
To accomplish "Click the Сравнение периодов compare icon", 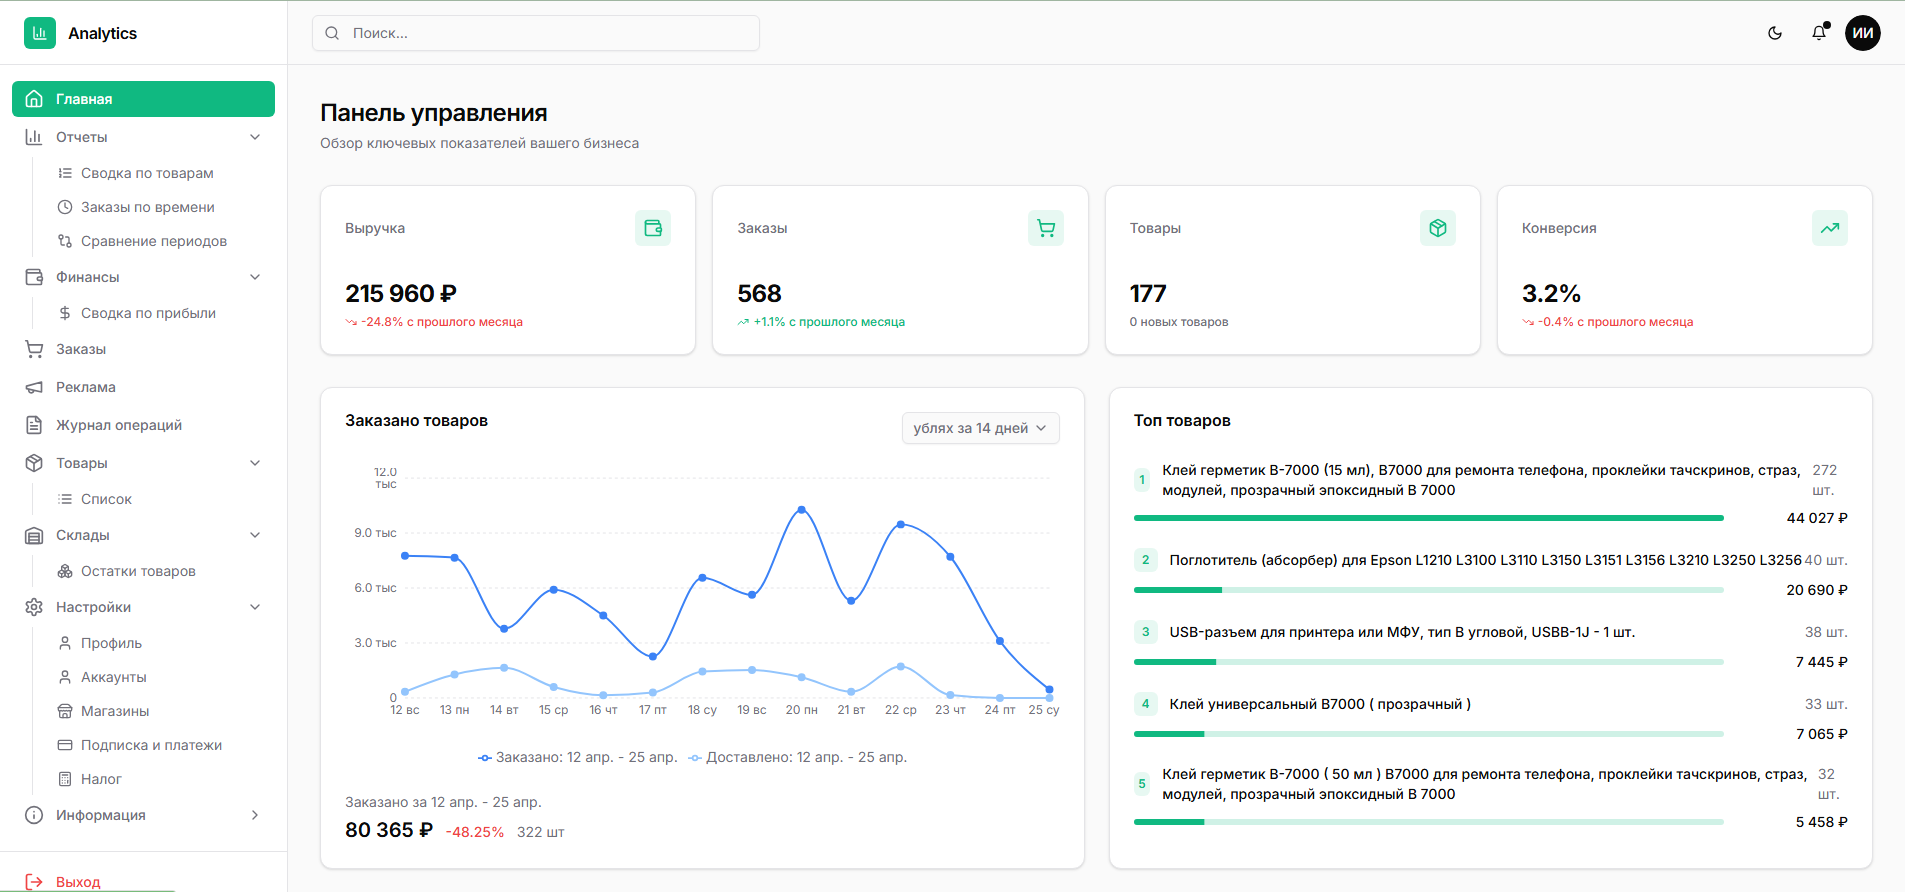I will pyautogui.click(x=65, y=241).
